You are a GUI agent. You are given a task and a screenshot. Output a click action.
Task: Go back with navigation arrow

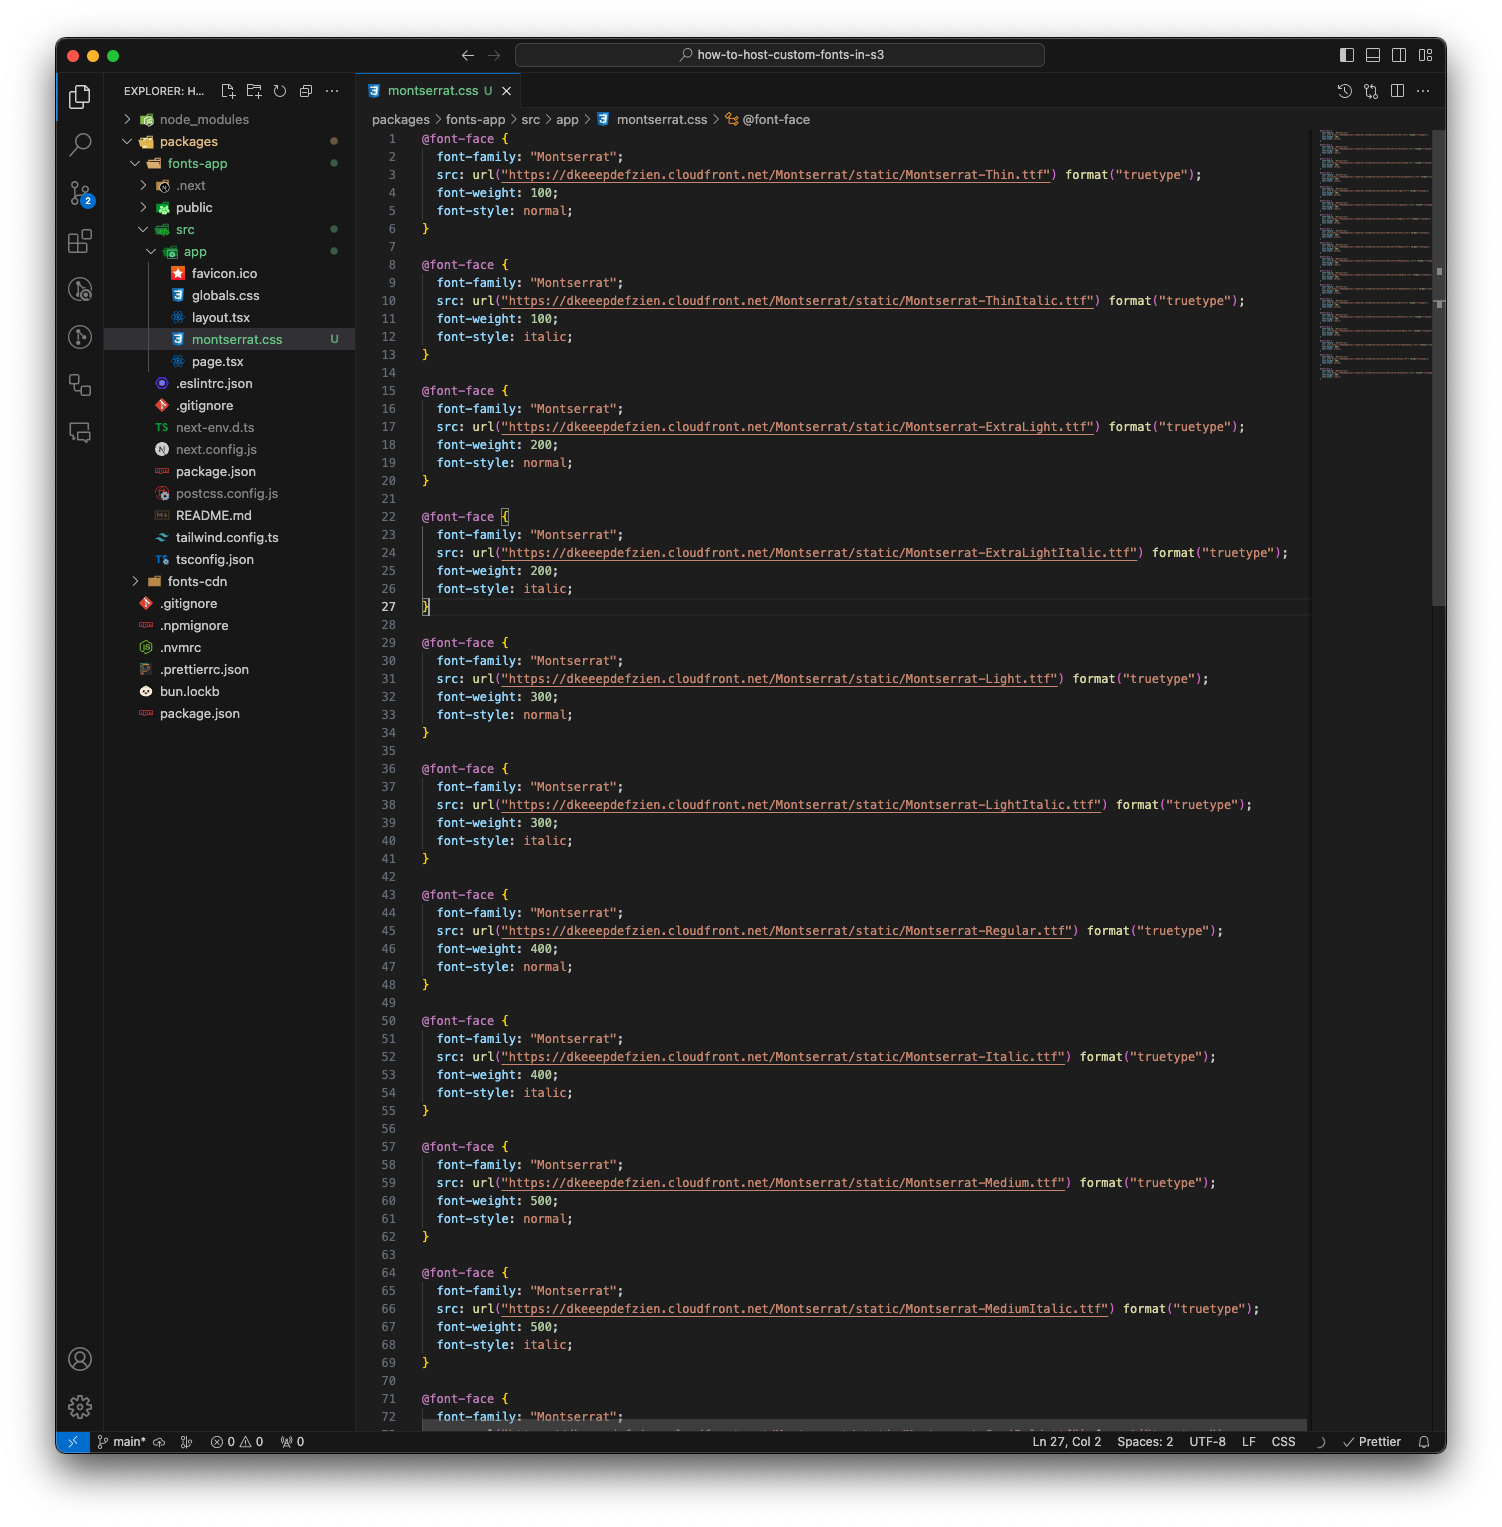click(x=468, y=55)
